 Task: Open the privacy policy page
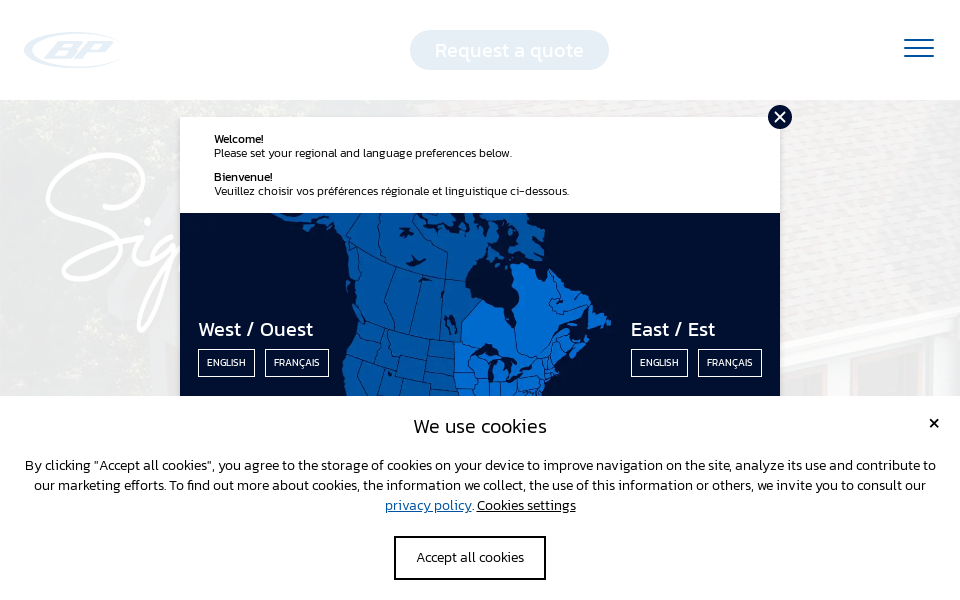pyautogui.click(x=427, y=505)
